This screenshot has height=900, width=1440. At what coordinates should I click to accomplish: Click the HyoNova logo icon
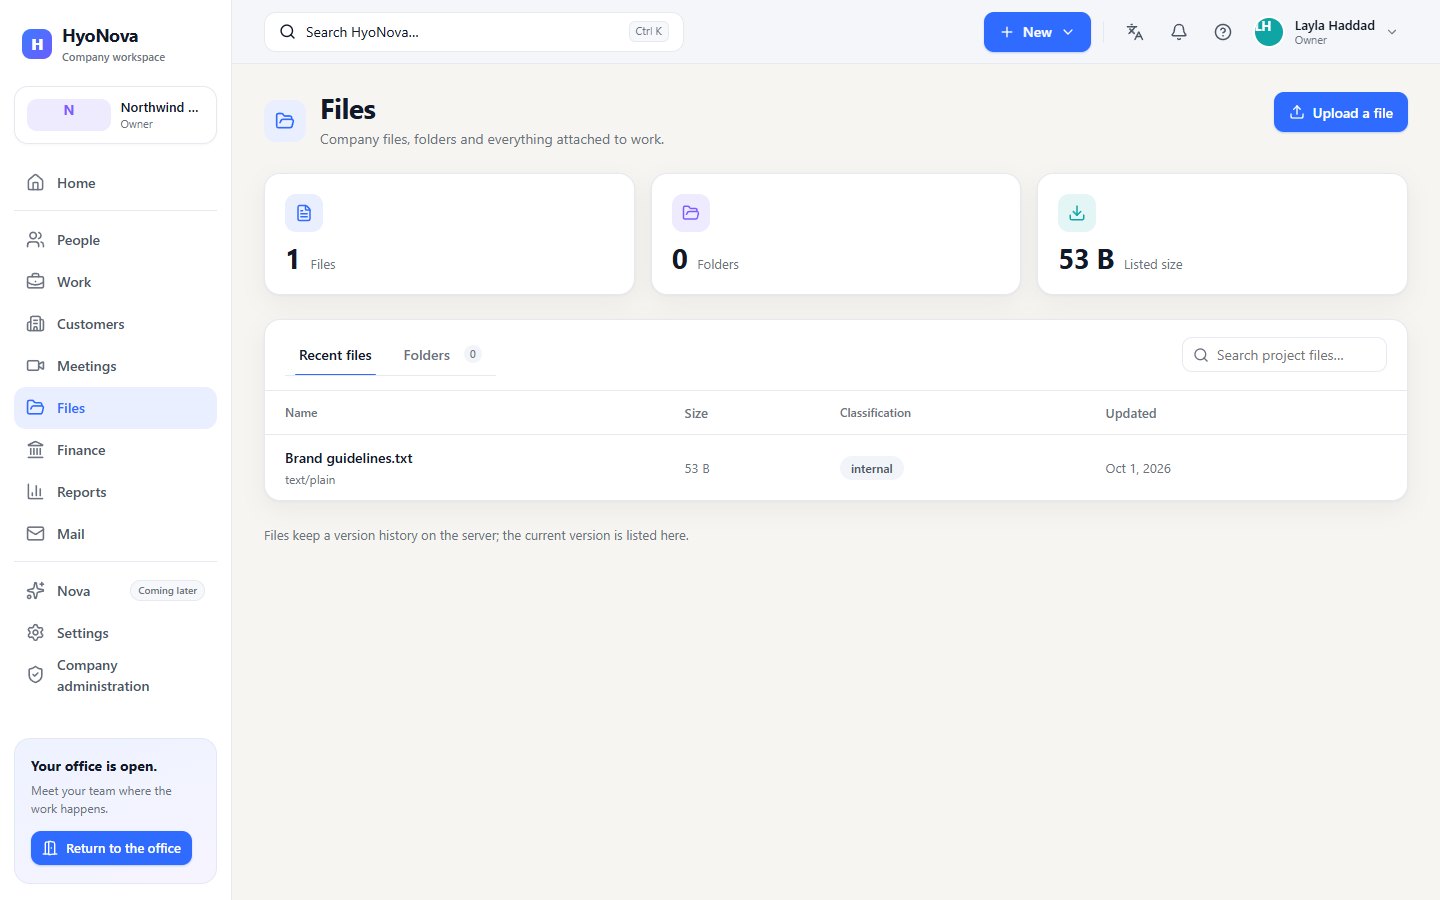click(37, 44)
